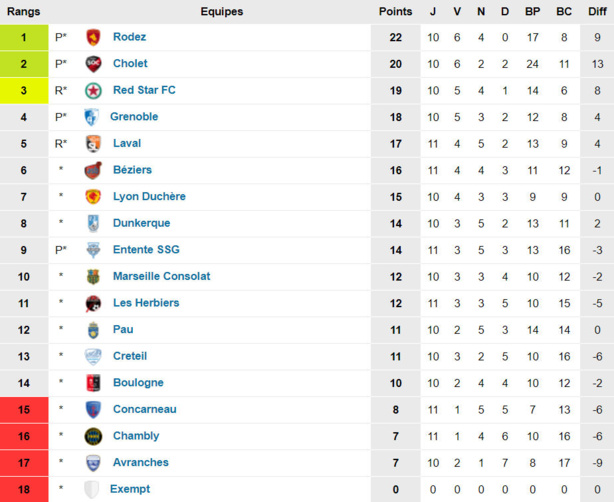Screen dimensions: 614x502
Task: Open the Concarneau team link
Action: point(145,409)
